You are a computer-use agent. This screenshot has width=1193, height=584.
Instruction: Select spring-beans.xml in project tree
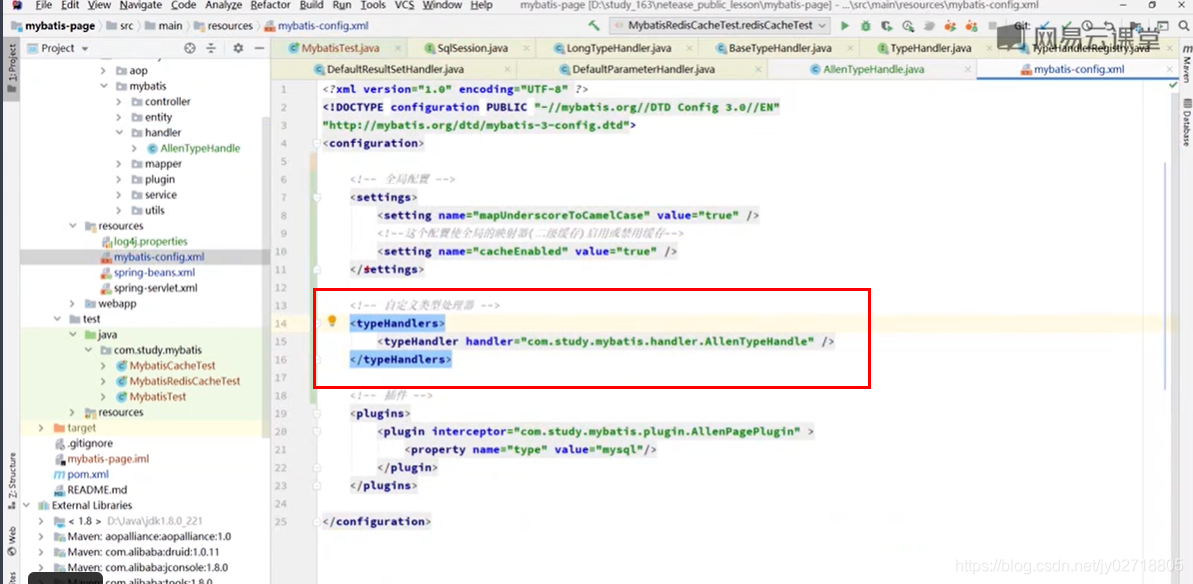[154, 272]
